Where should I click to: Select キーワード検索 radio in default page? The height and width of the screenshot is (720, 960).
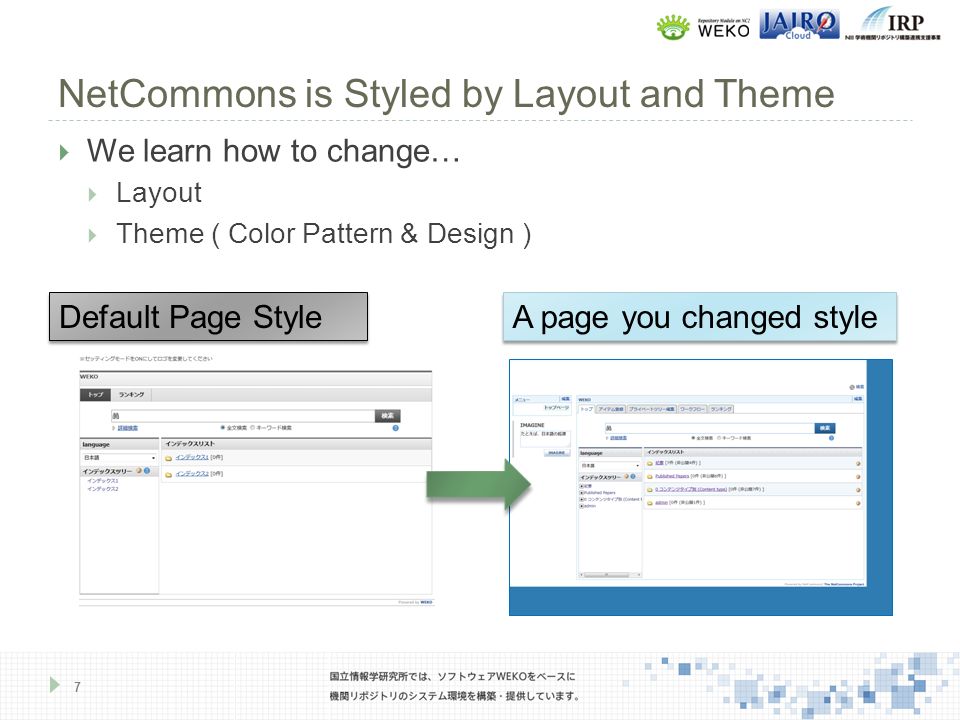click(x=252, y=428)
